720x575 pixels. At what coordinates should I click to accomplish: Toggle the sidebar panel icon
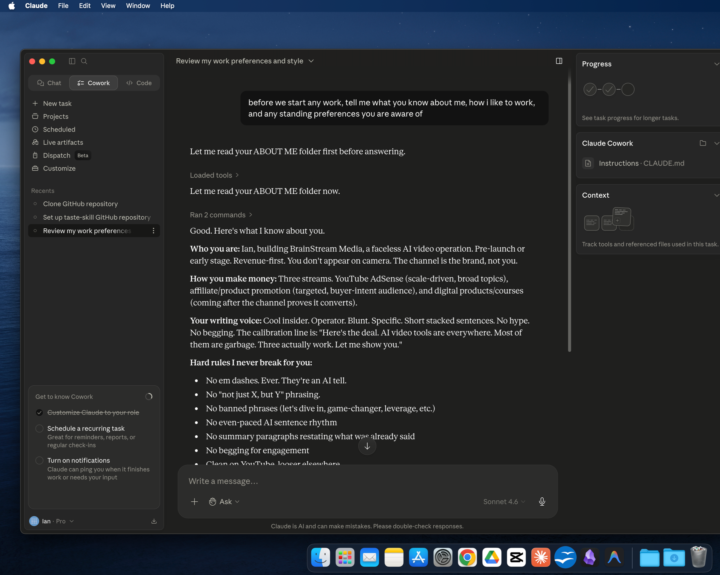pos(72,61)
